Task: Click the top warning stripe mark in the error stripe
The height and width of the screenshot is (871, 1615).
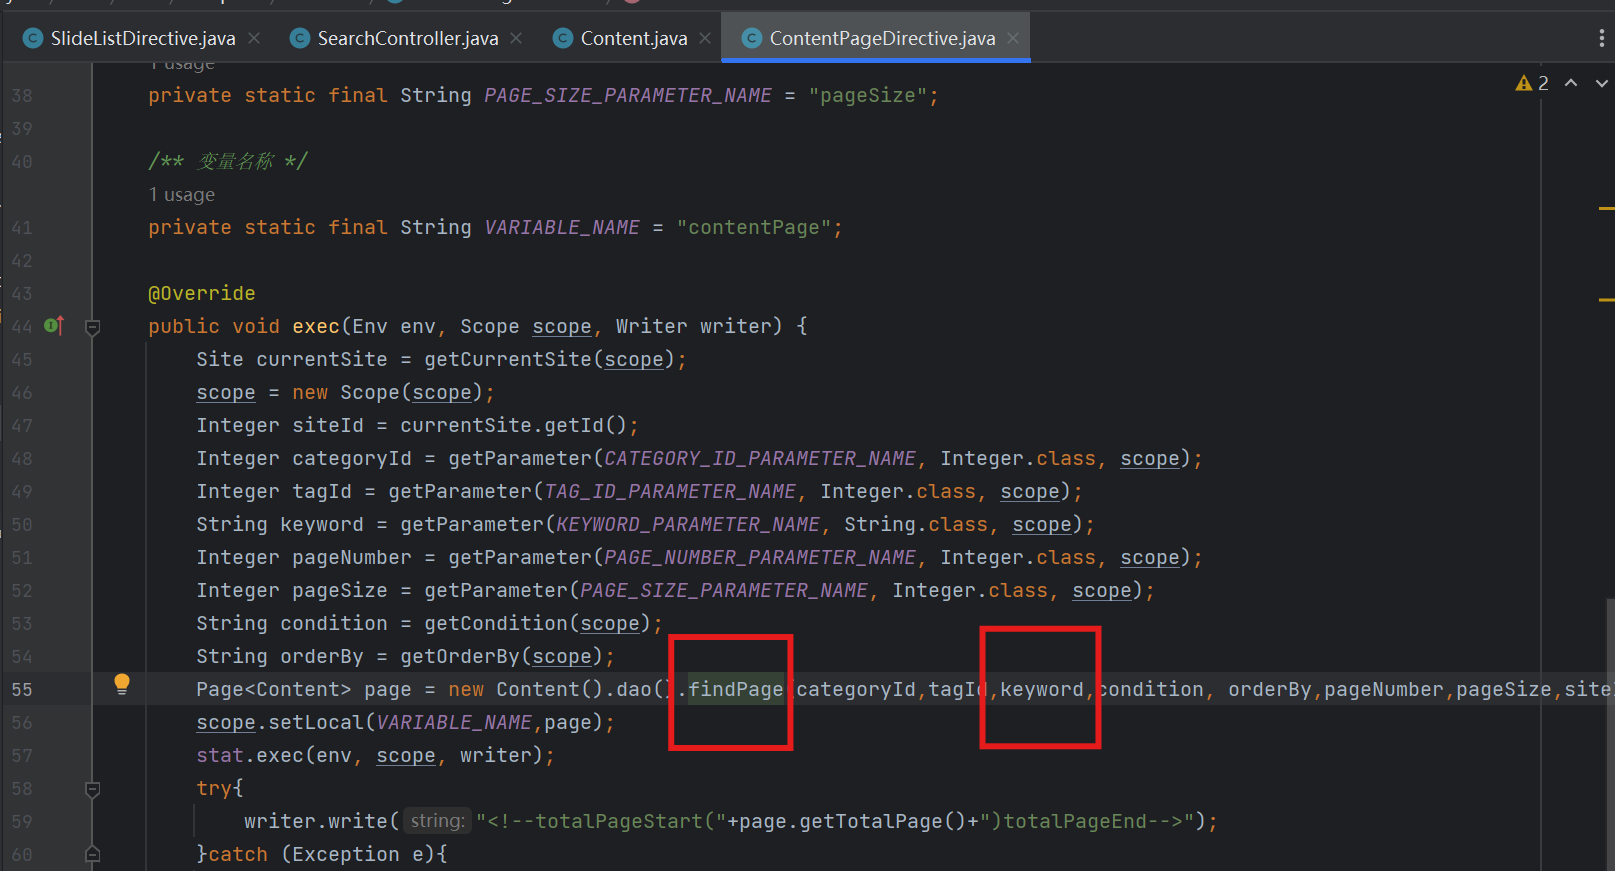Action: tap(1606, 208)
